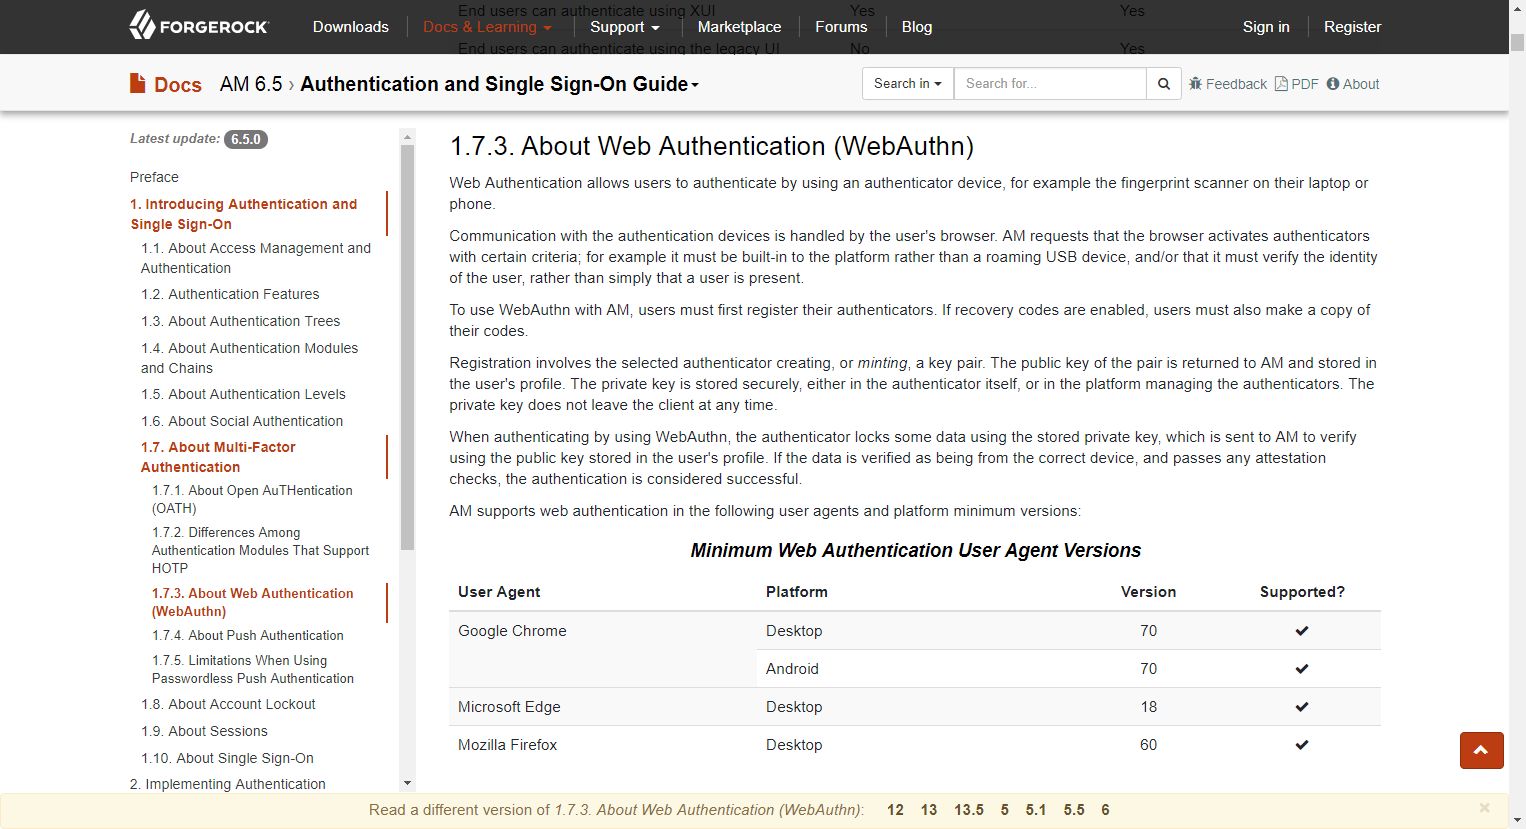Viewport: 1526px width, 829px height.
Task: Click the ForgeRock logo
Action: coord(198,26)
